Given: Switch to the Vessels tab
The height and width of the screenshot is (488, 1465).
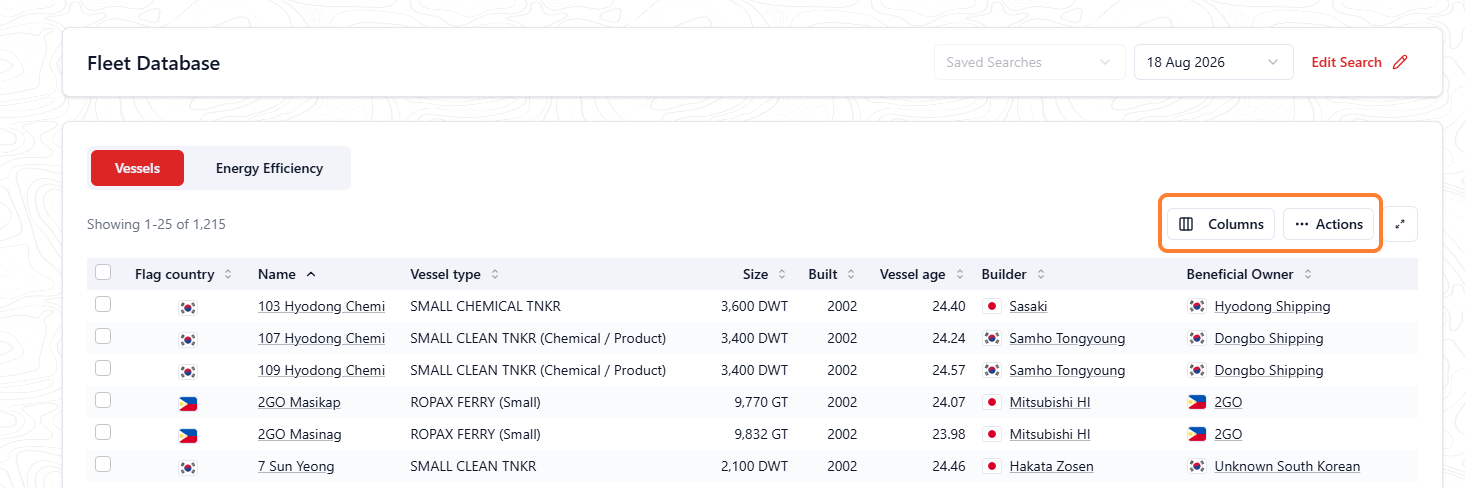Looking at the screenshot, I should [x=137, y=168].
